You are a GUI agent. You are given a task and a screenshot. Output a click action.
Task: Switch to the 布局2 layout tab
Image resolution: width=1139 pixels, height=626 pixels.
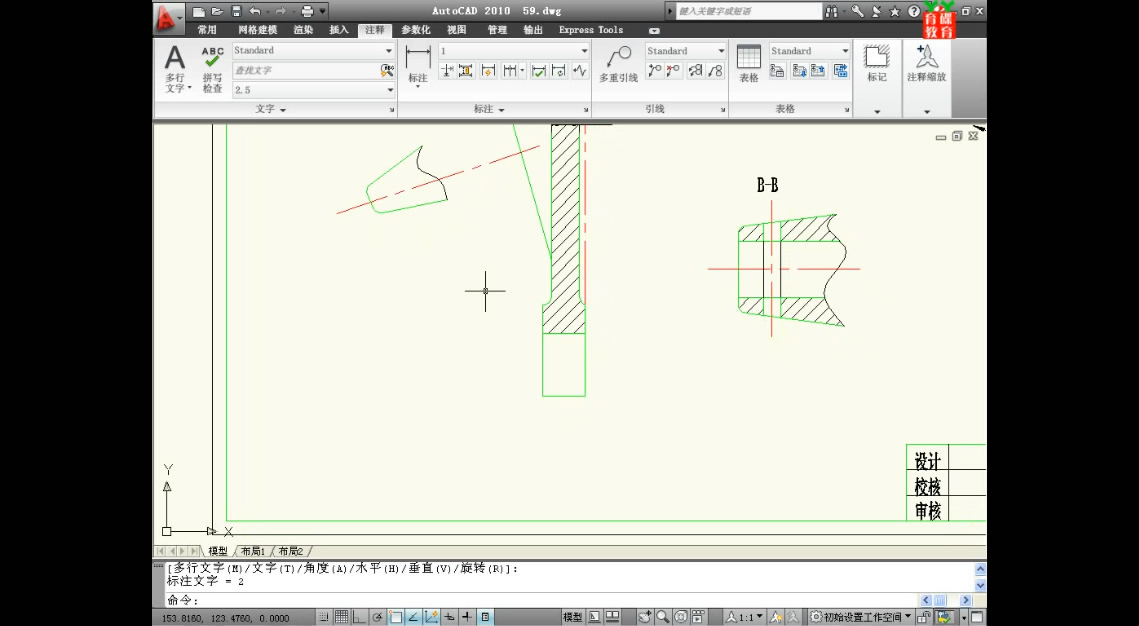291,551
